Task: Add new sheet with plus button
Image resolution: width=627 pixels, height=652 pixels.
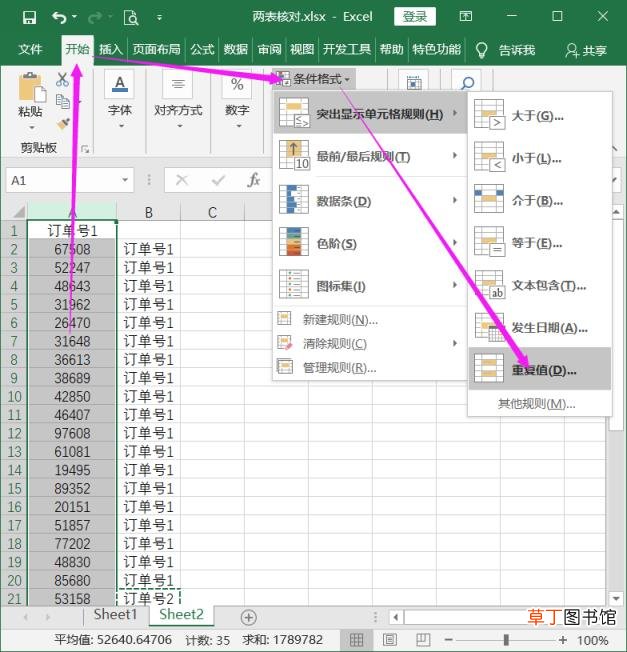Action: (x=248, y=617)
